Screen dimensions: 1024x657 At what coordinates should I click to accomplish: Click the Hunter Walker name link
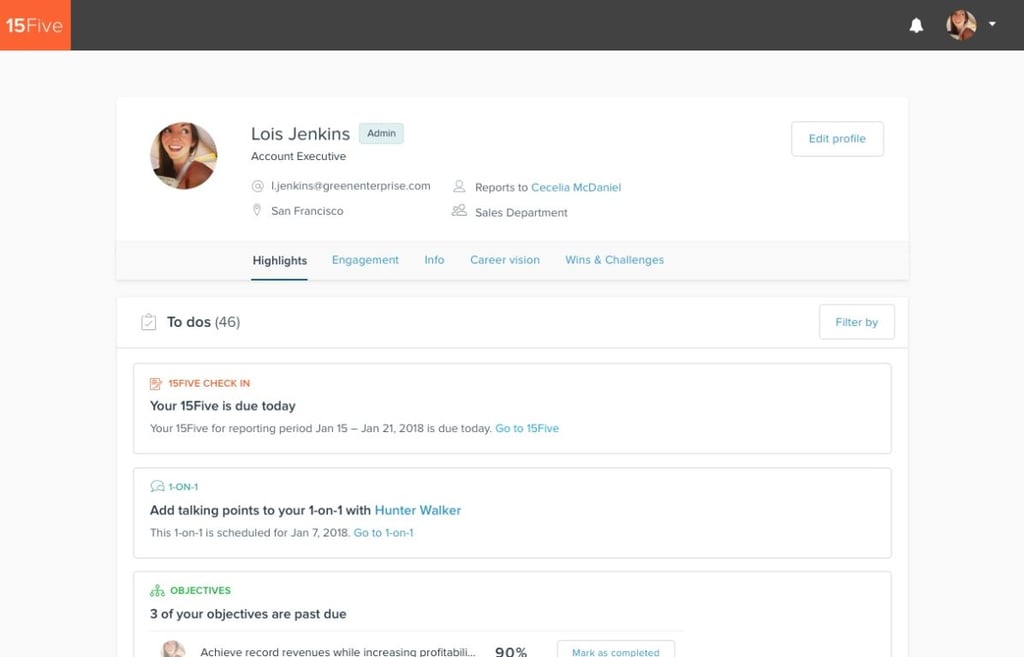click(417, 510)
